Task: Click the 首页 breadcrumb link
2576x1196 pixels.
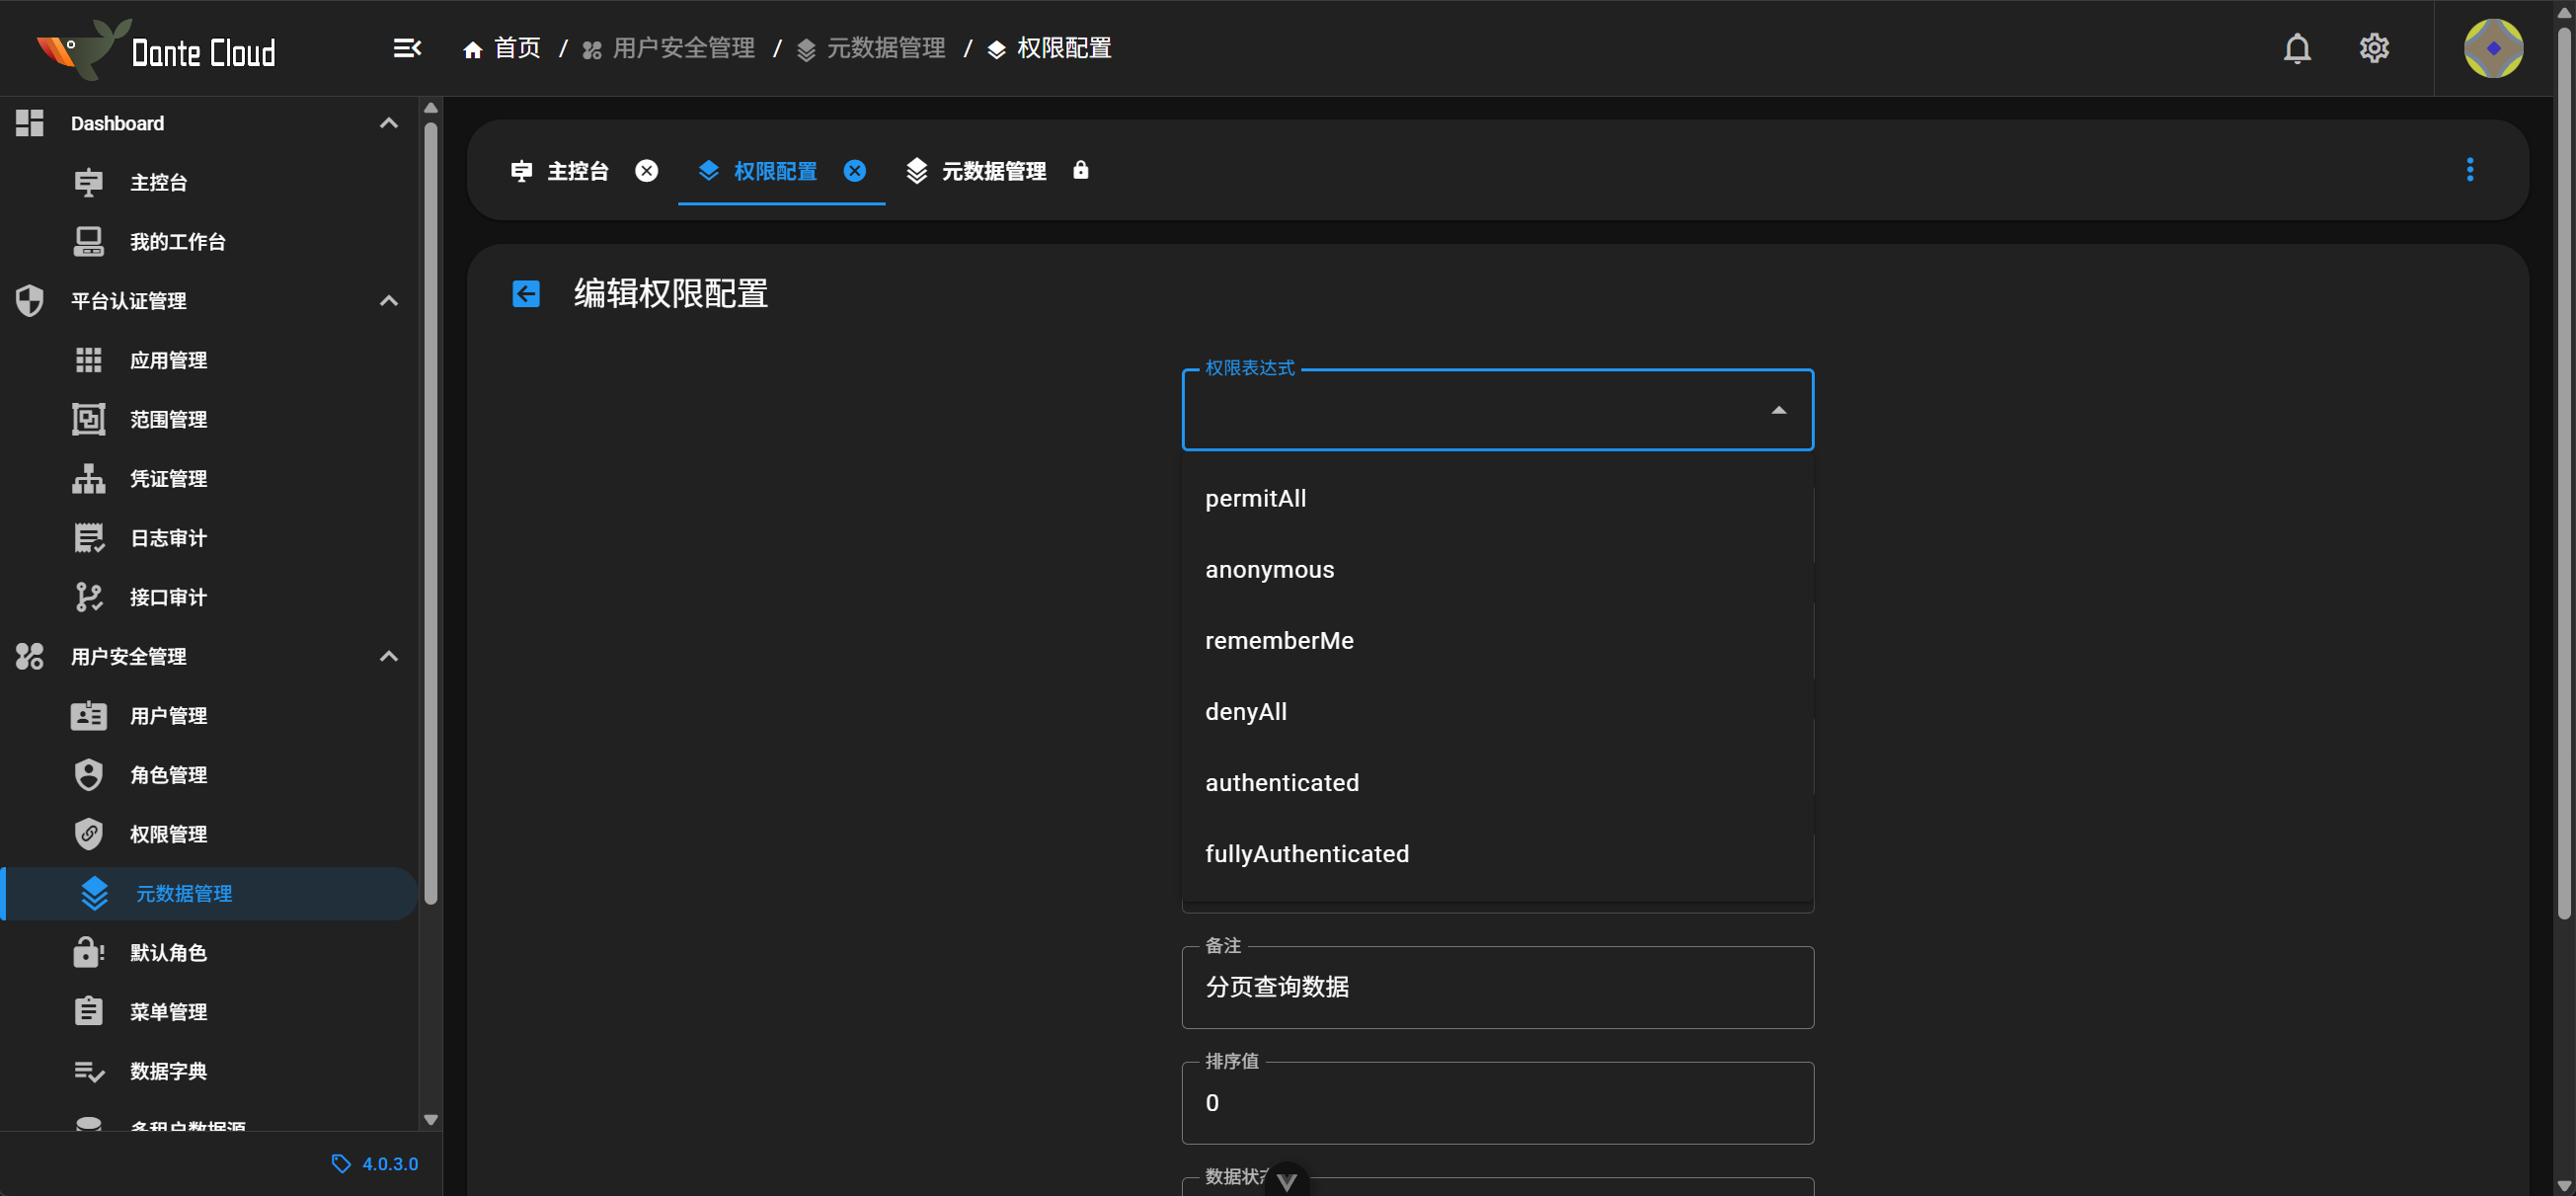Action: (x=517, y=47)
